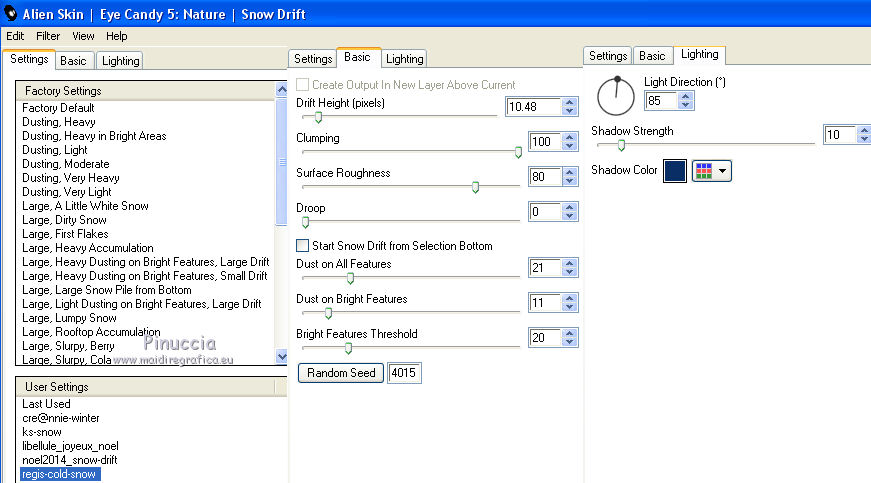Select Last Used user setting
The width and height of the screenshot is (871, 483).
click(x=46, y=404)
